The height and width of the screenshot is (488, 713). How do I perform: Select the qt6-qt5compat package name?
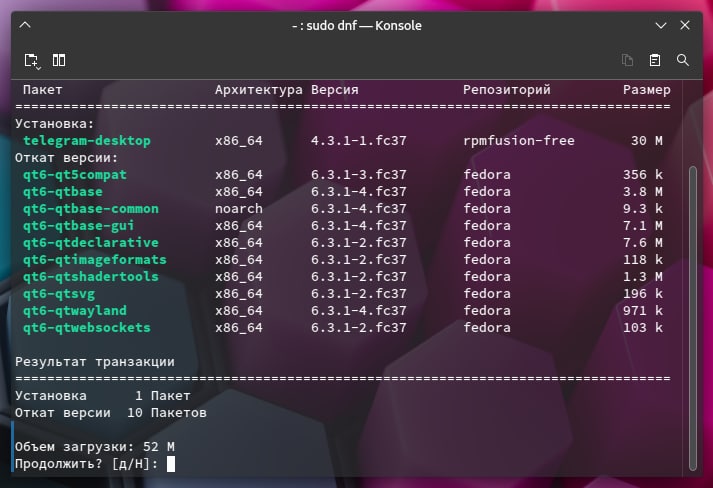pyautogui.click(x=75, y=175)
